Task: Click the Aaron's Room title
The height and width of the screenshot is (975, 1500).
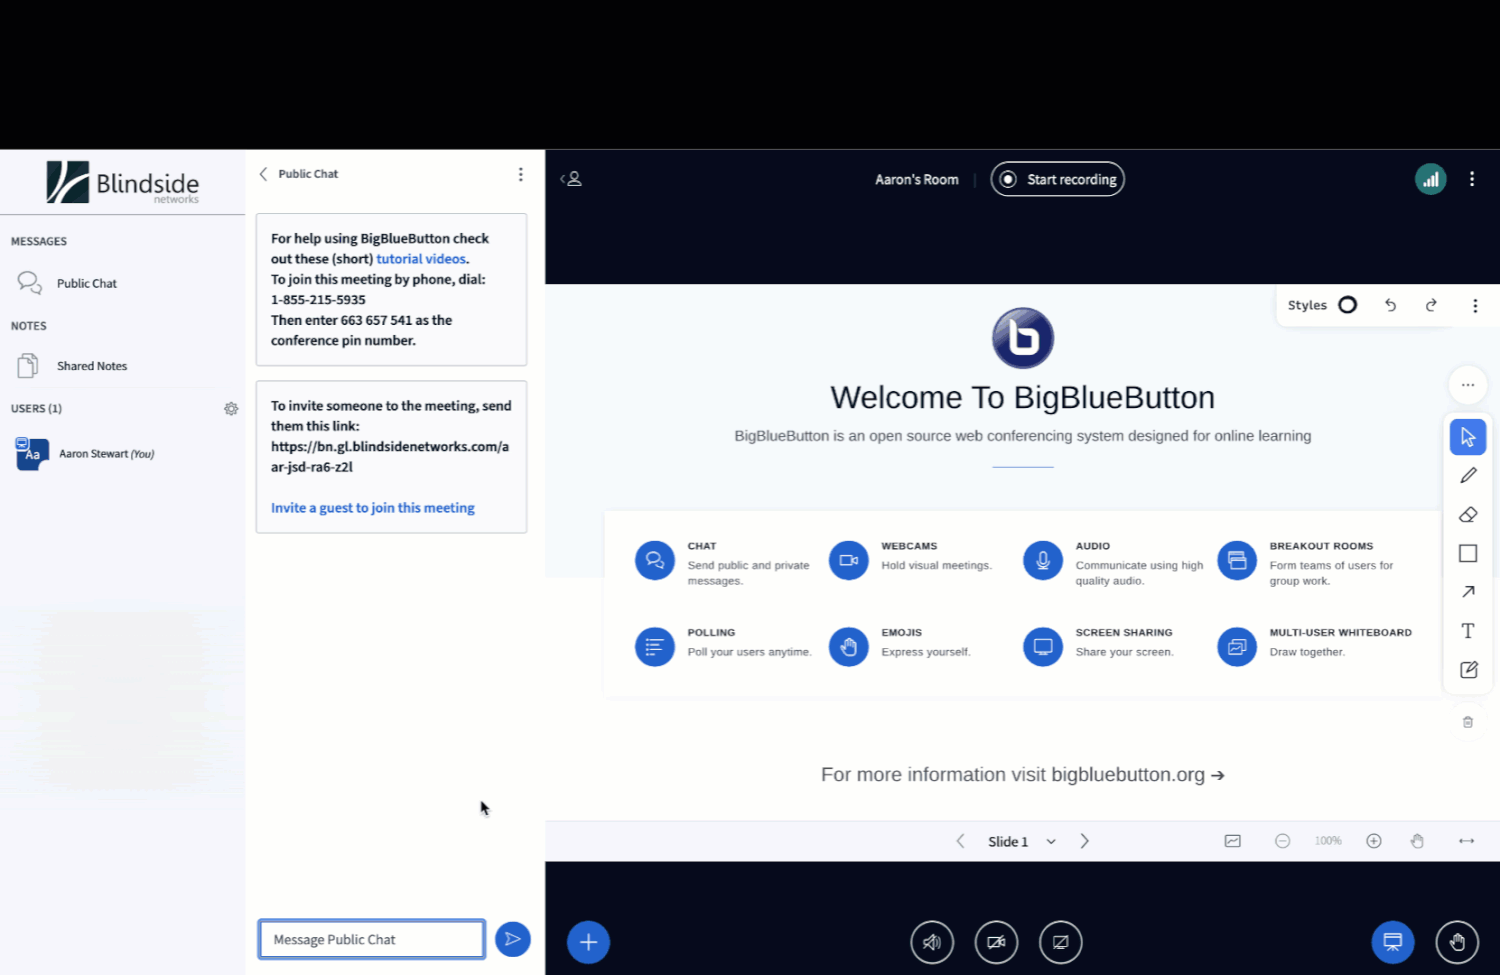Action: click(917, 180)
